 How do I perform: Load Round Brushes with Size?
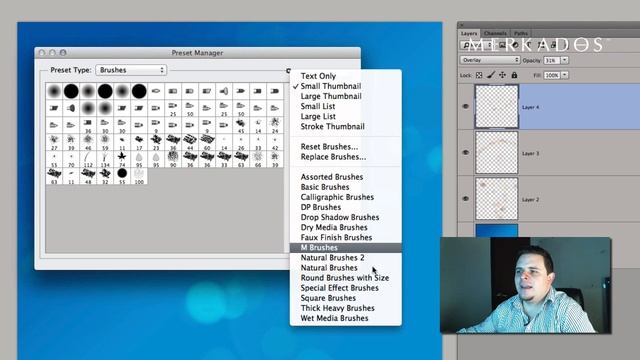click(x=344, y=278)
